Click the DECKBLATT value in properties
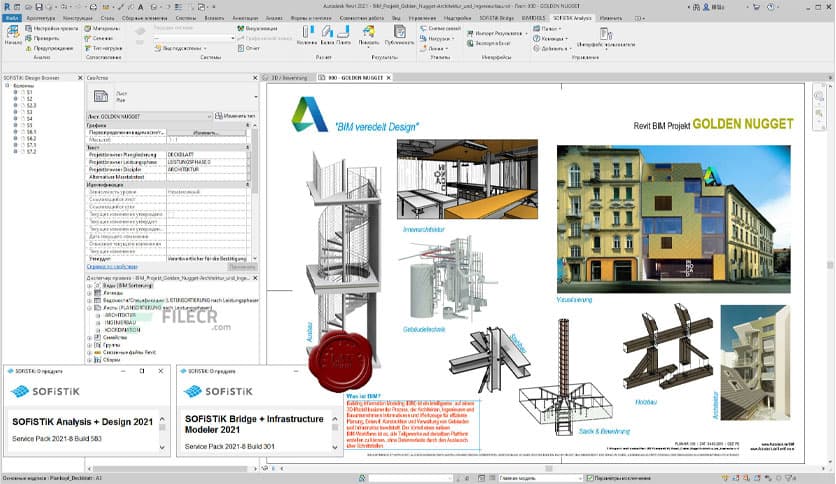This screenshot has height=484, width=836. [x=207, y=155]
